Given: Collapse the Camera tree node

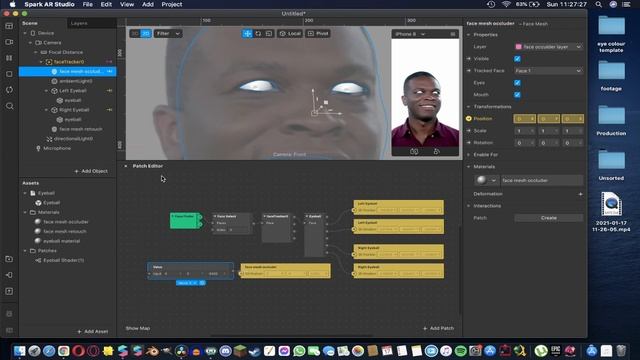Looking at the screenshot, I should [x=31, y=42].
